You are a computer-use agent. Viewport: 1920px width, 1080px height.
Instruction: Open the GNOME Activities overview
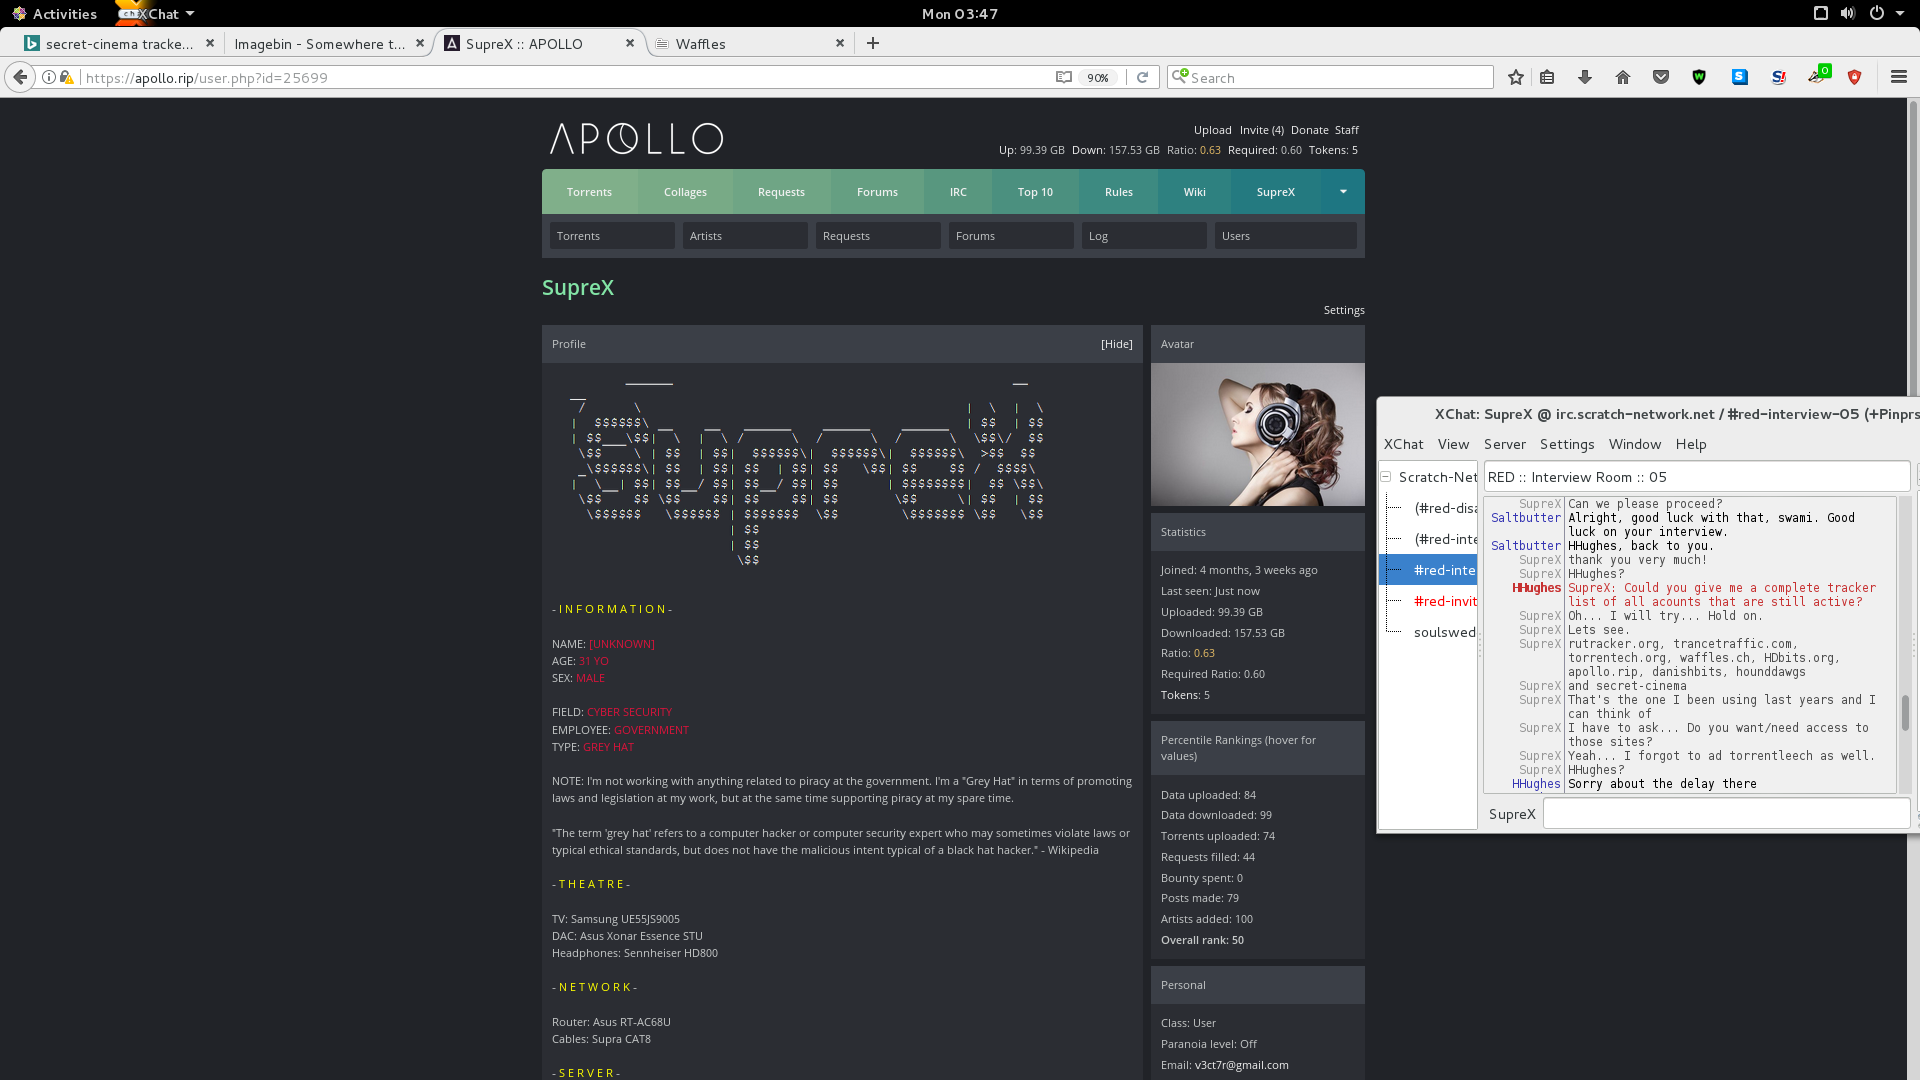[x=54, y=13]
